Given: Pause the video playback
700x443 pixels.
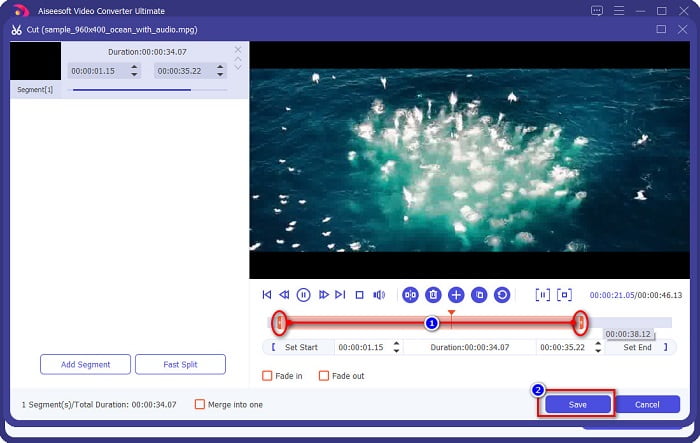Looking at the screenshot, I should (304, 295).
